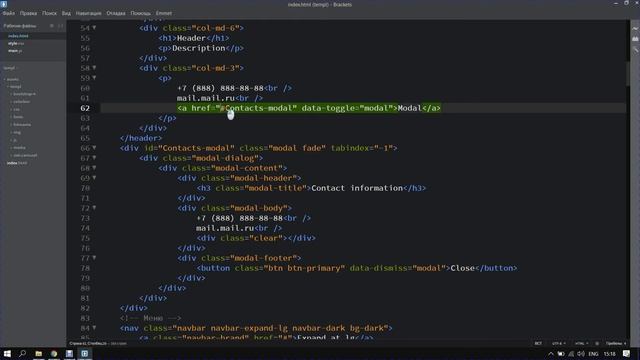Open the Extension Manager icon

tap(635, 39)
